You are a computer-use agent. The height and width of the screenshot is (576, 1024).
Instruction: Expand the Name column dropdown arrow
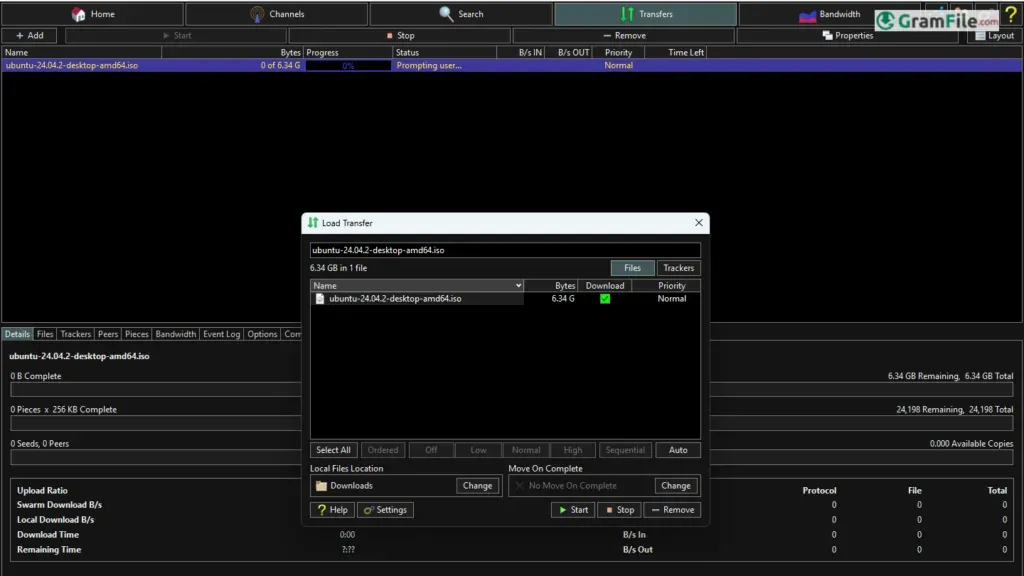(x=519, y=285)
